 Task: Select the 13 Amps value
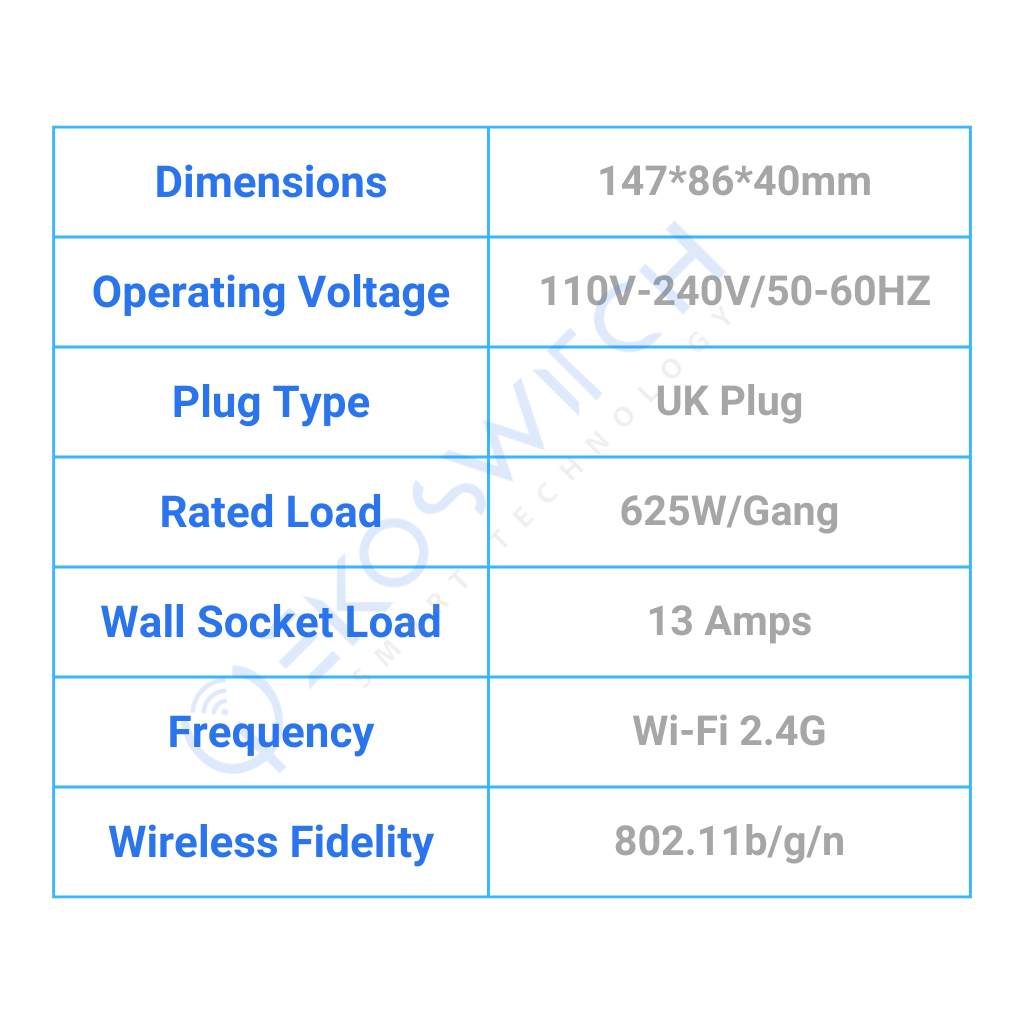pos(729,621)
